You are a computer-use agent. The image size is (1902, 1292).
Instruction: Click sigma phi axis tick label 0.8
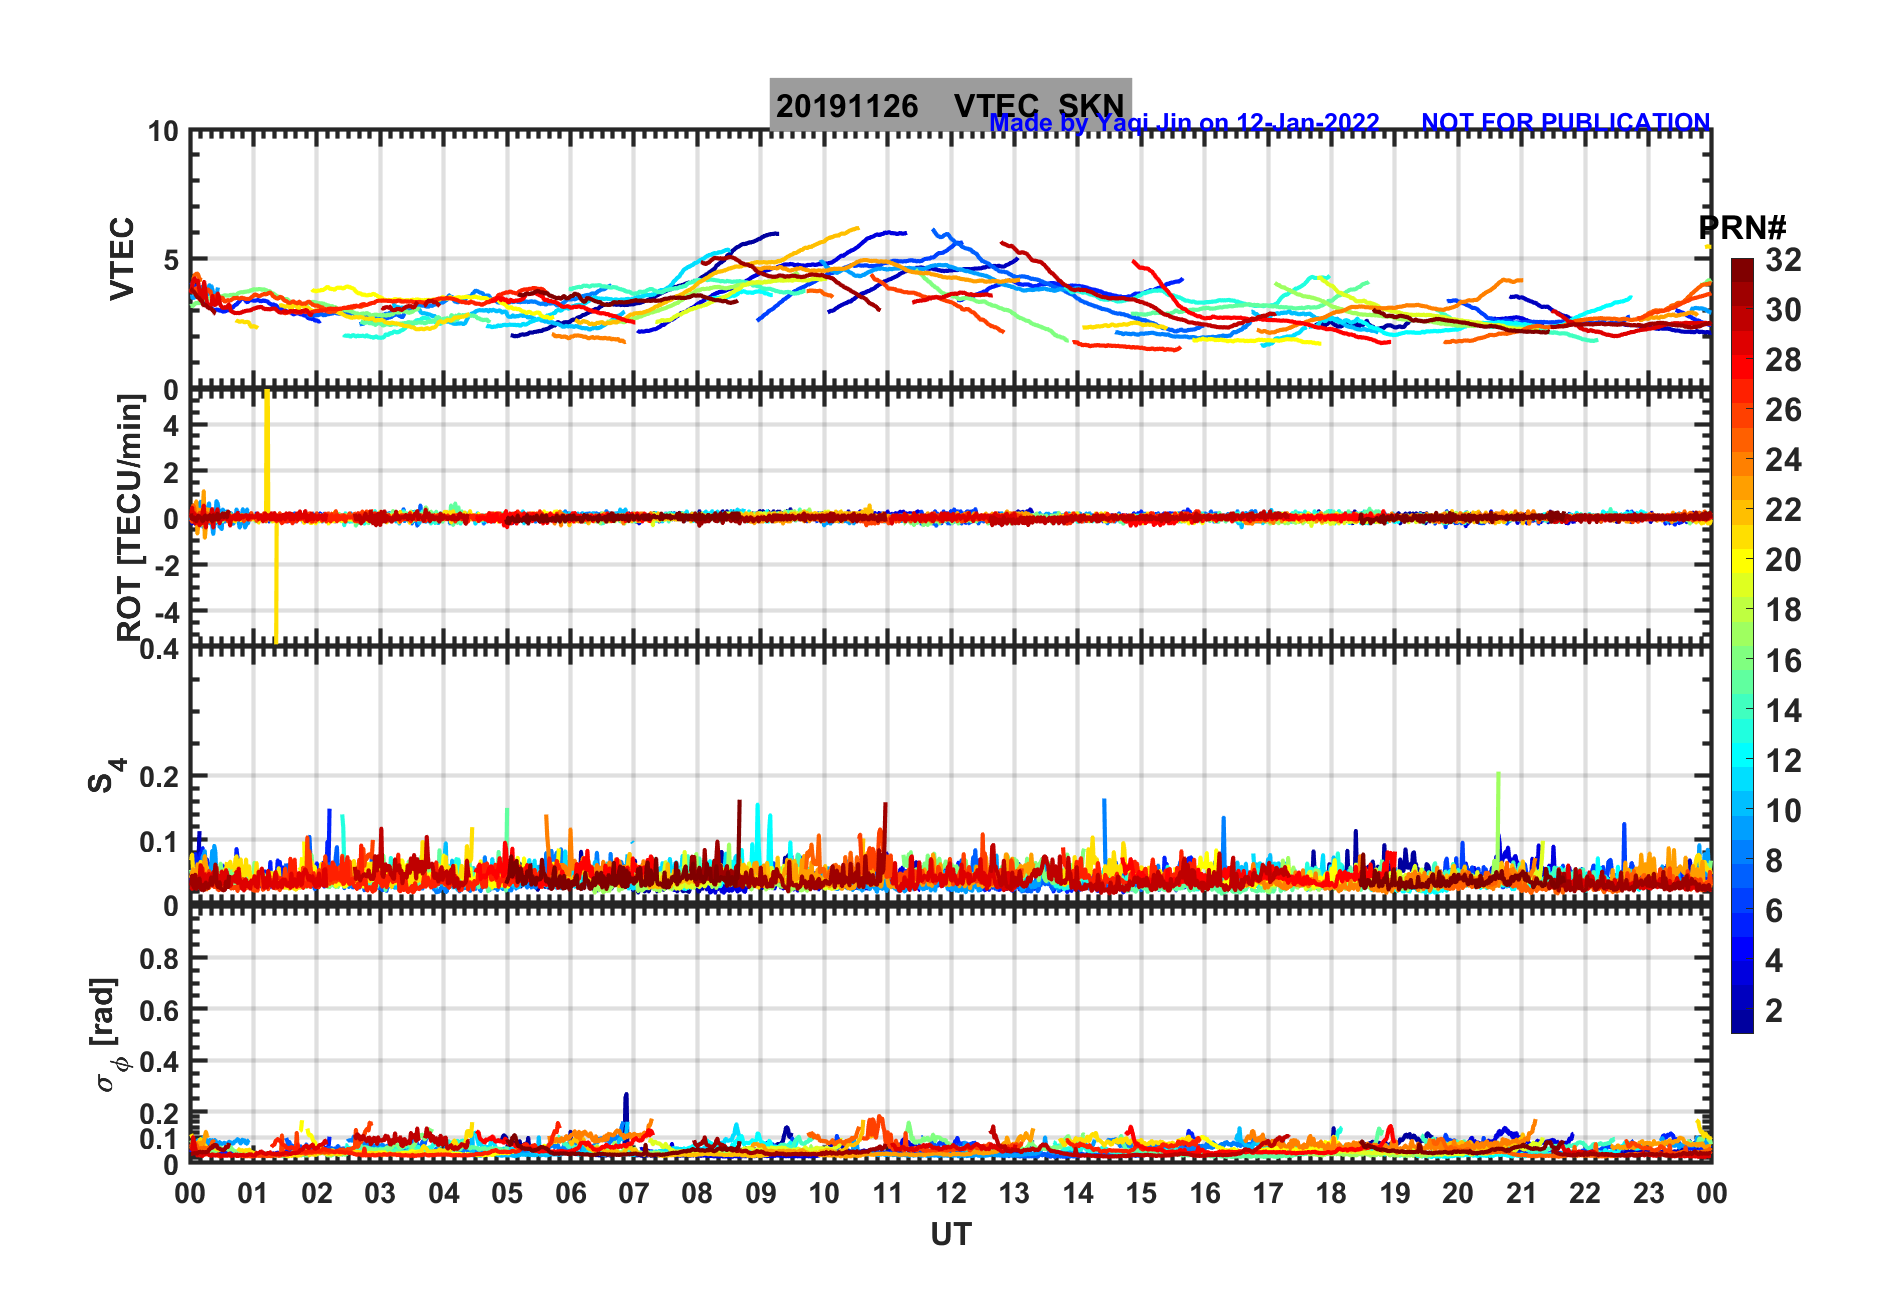[x=160, y=958]
